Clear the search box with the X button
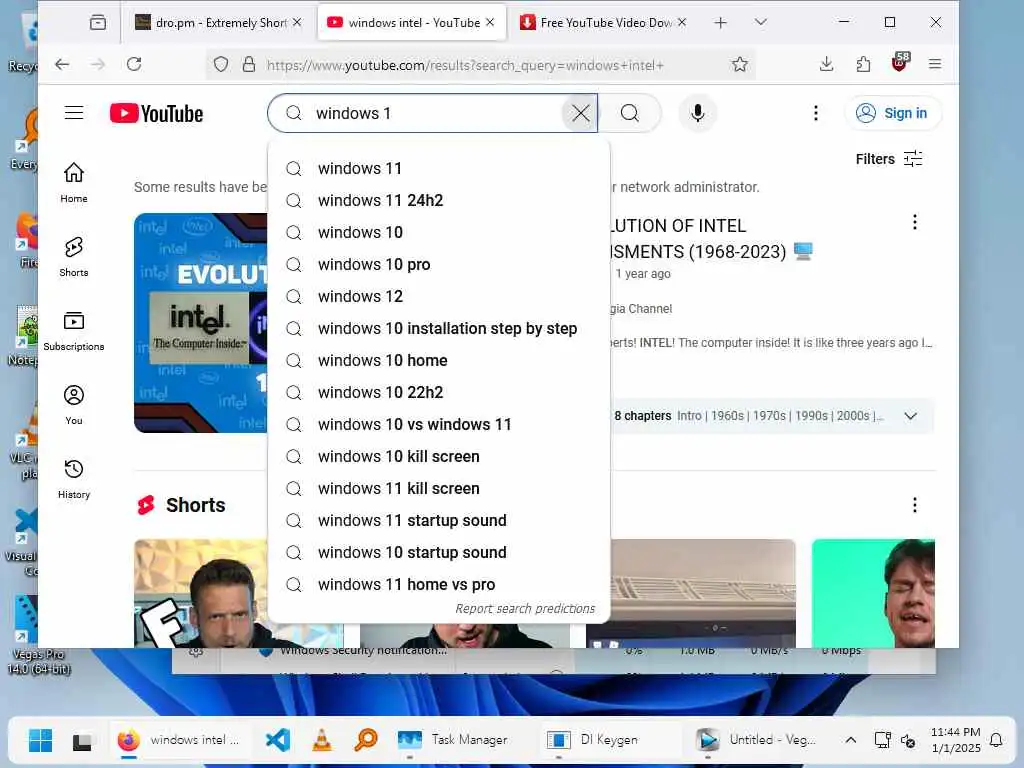The height and width of the screenshot is (768, 1024). pyautogui.click(x=580, y=113)
